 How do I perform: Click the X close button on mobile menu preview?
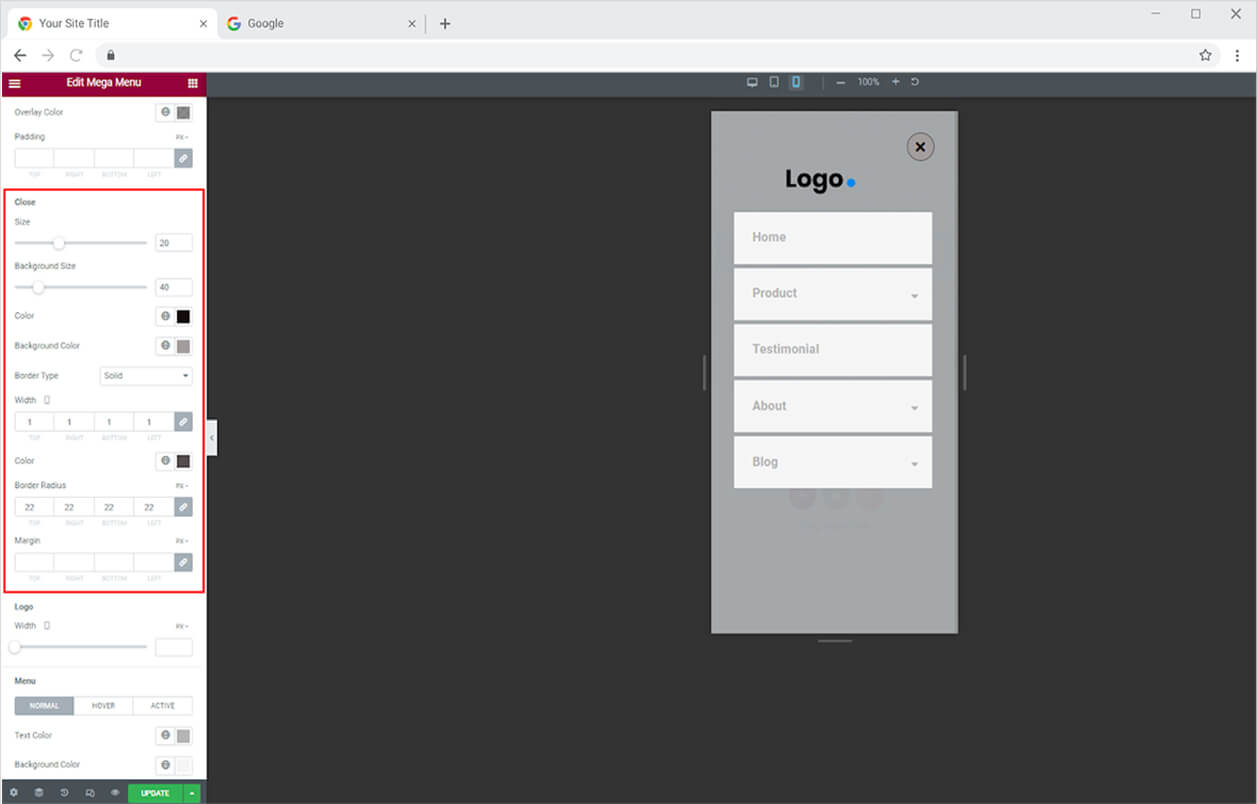(920, 147)
